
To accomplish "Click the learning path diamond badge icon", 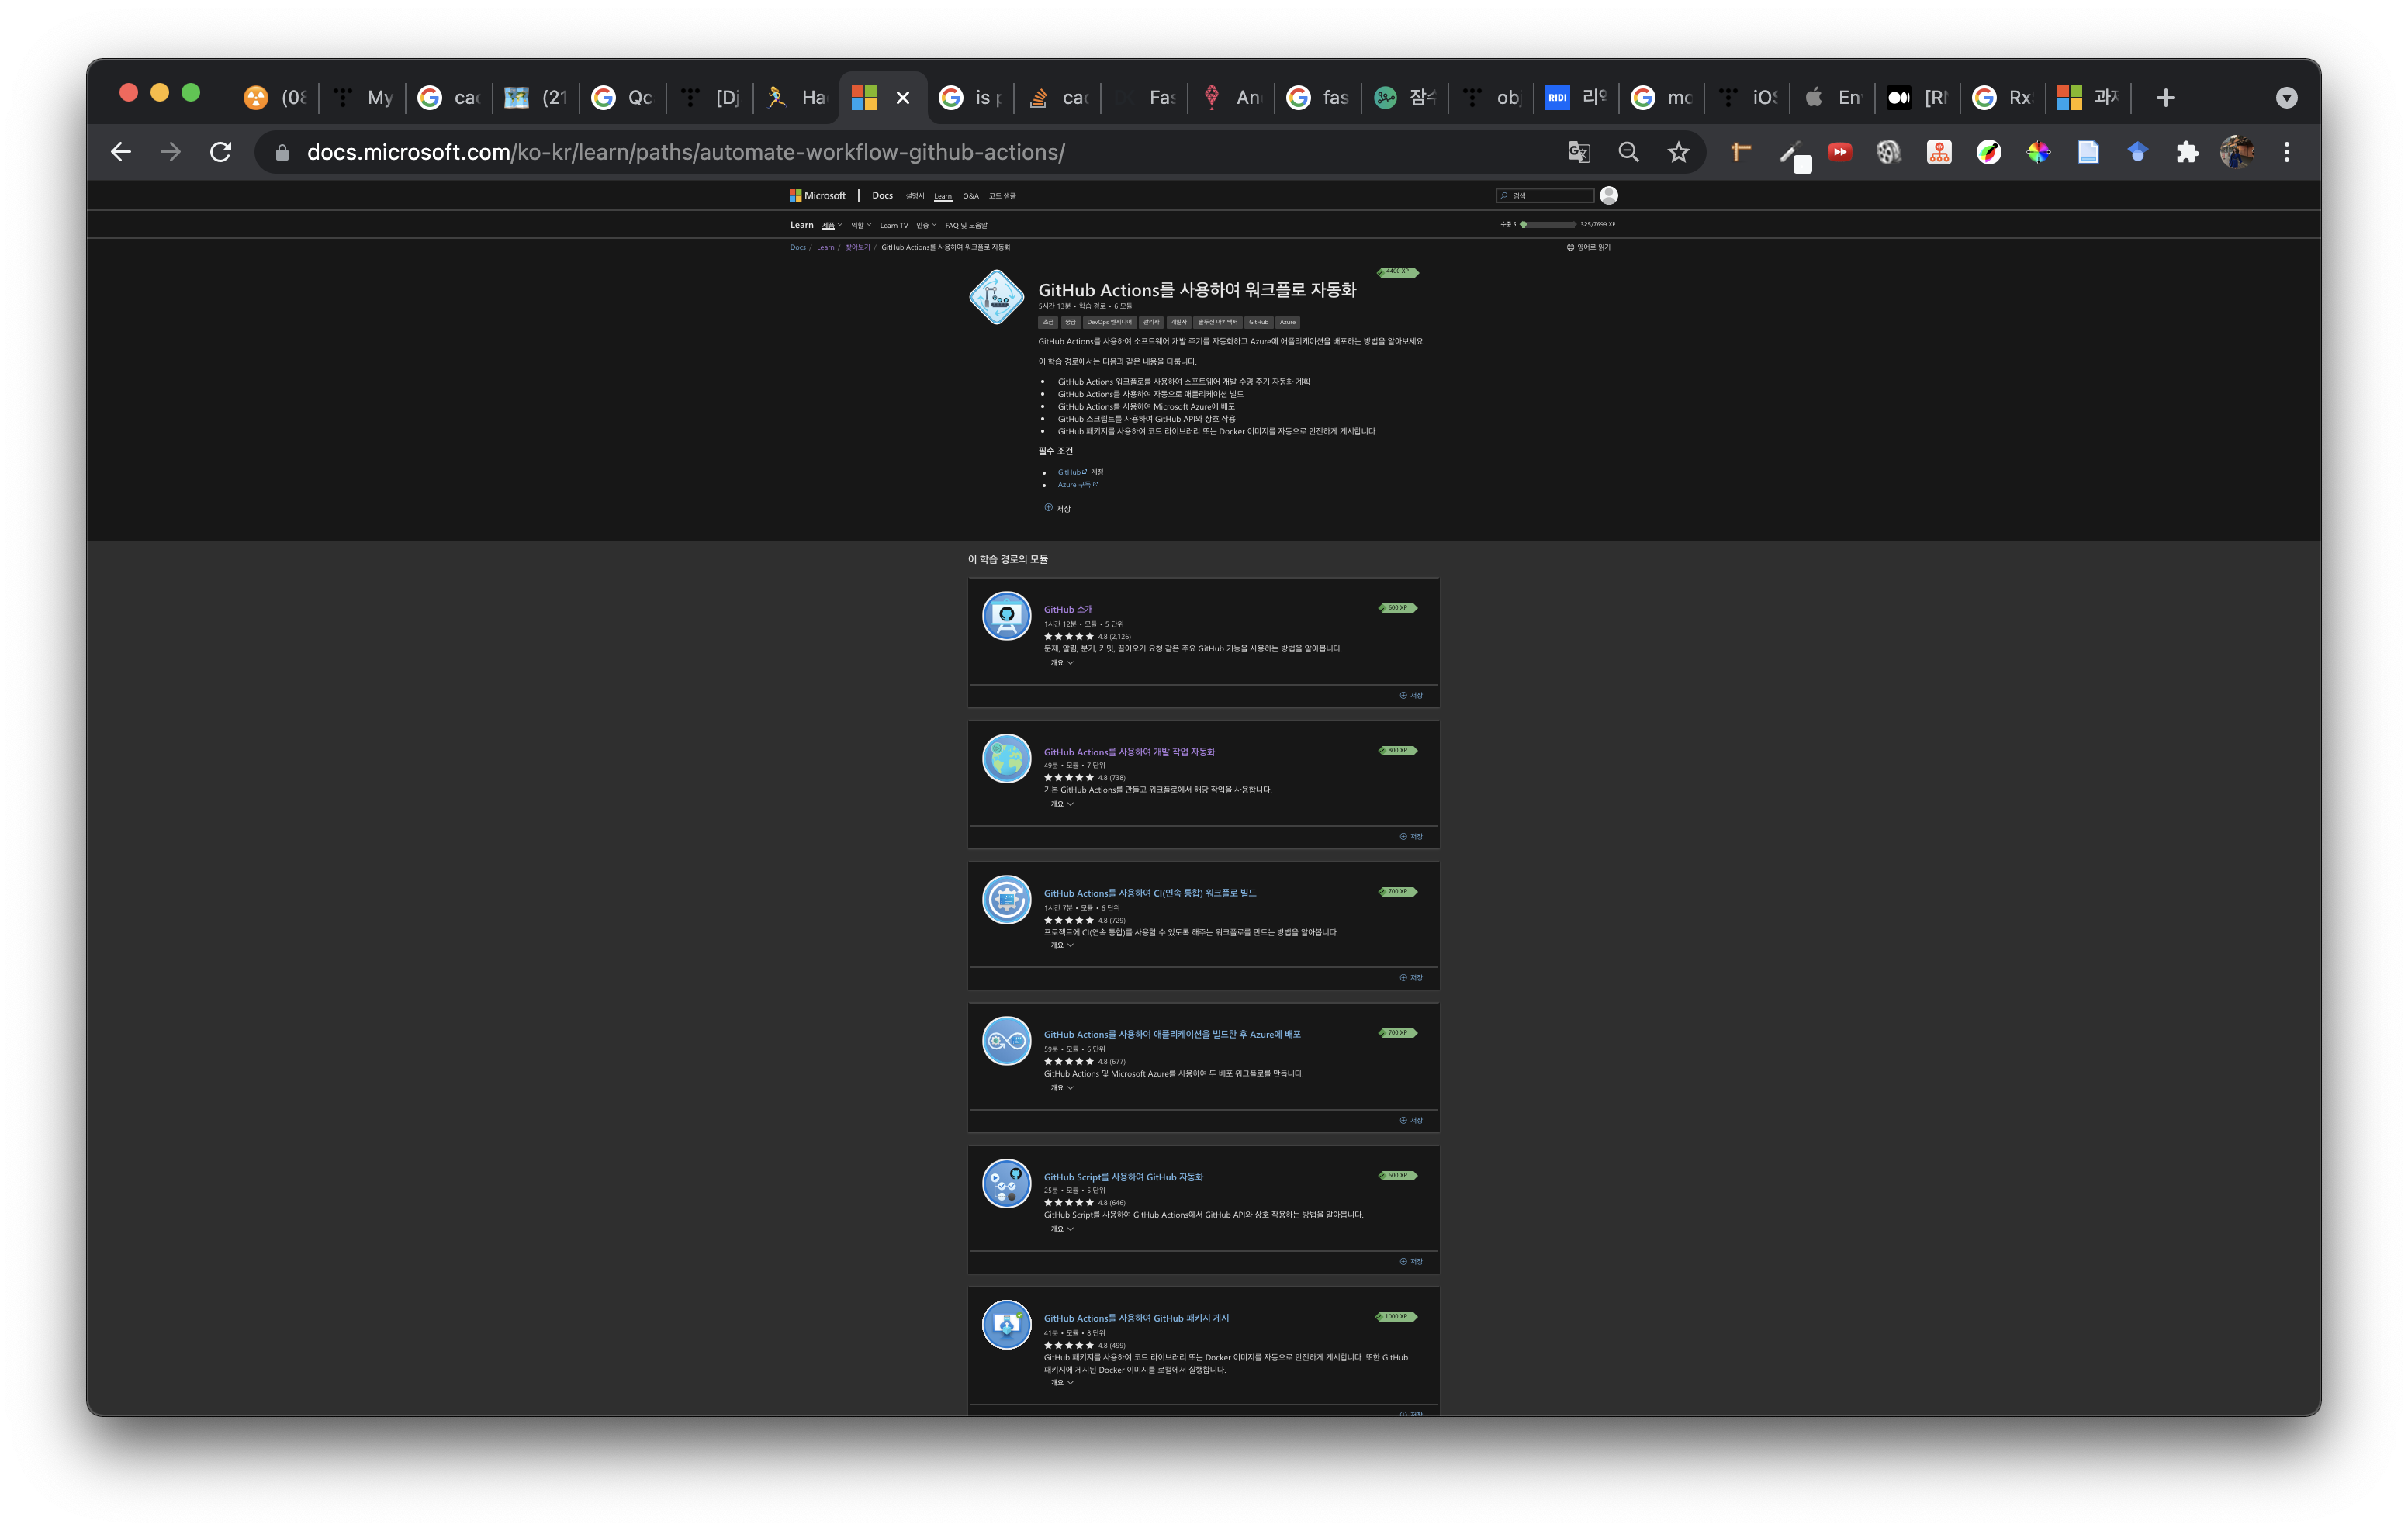I will click(x=996, y=297).
